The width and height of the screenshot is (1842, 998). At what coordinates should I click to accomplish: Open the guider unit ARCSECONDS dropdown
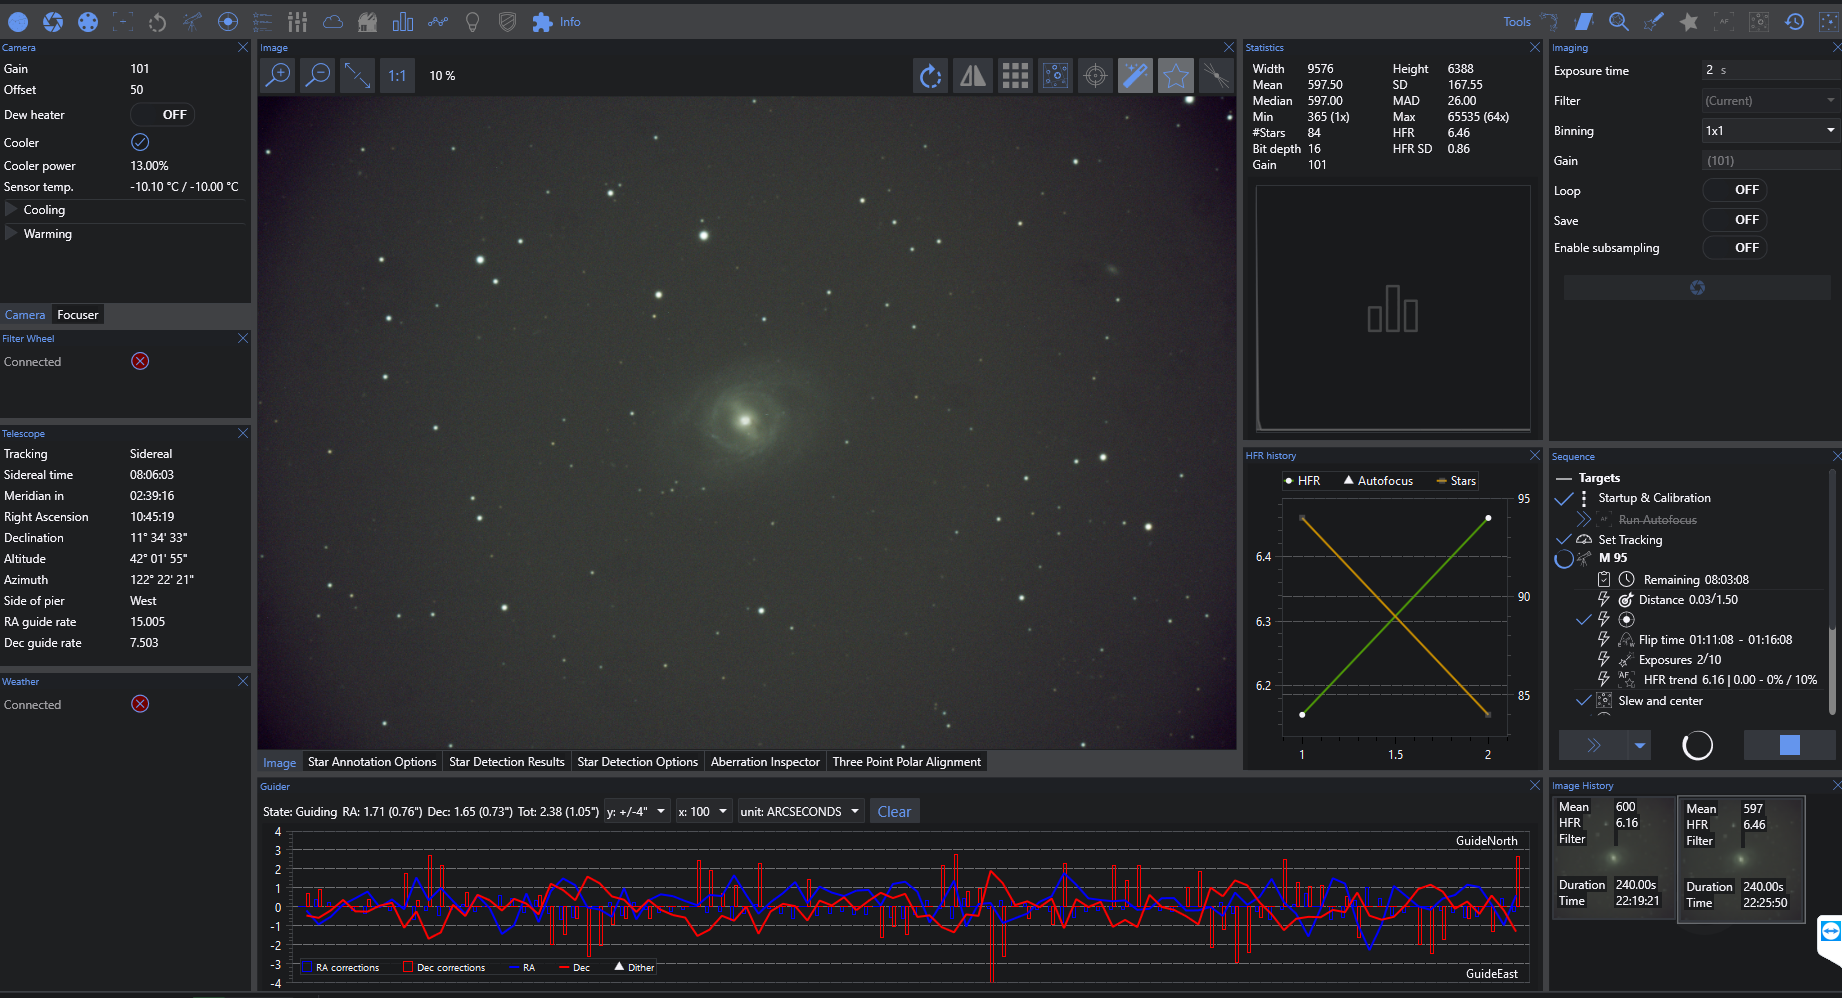pos(800,812)
